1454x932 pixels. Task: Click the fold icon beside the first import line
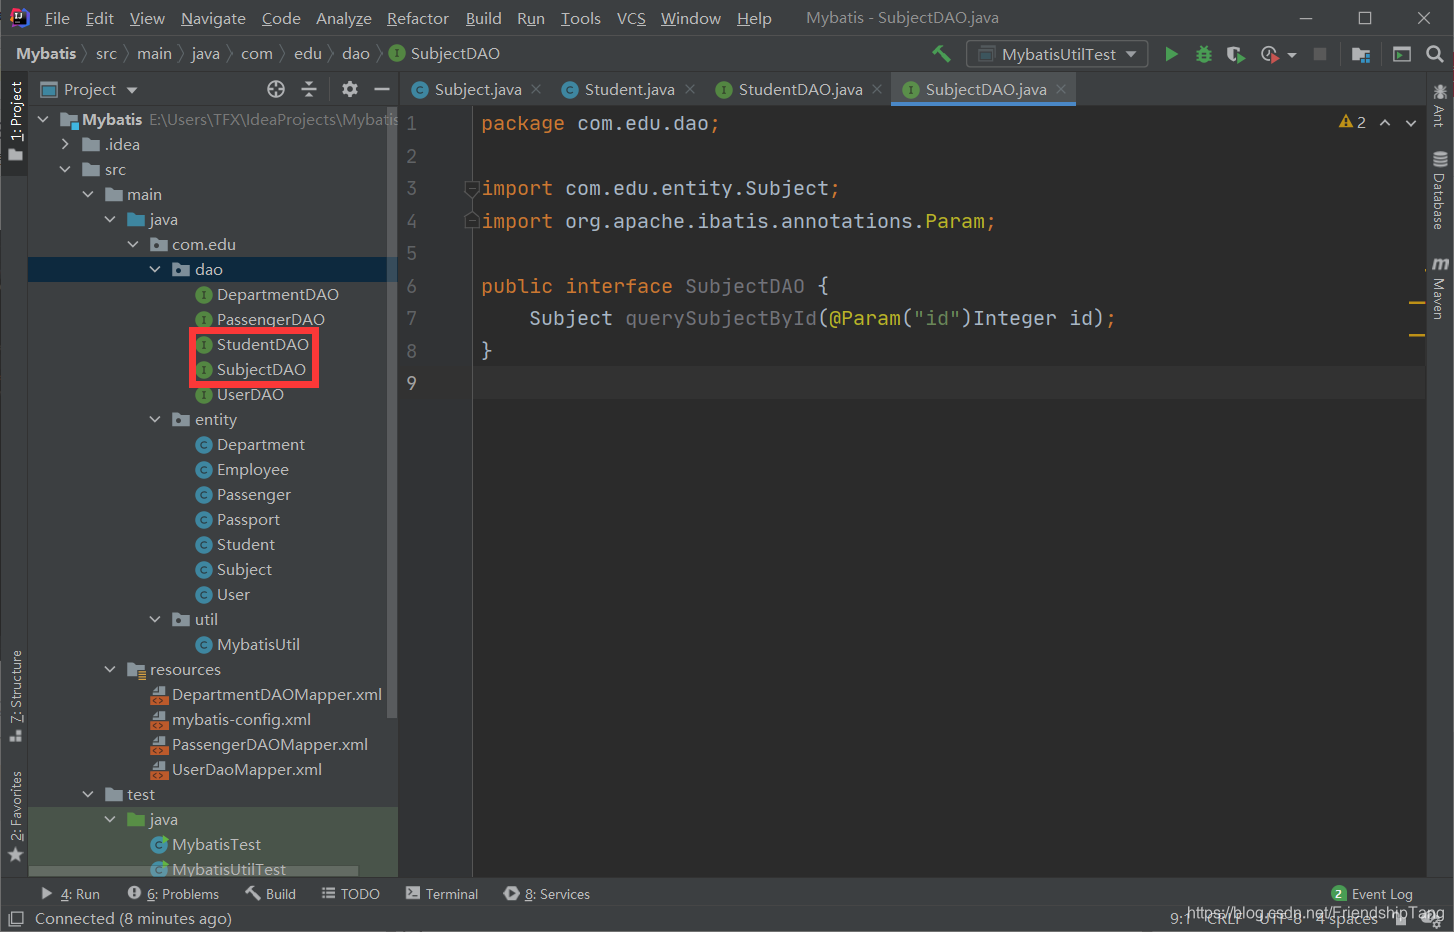coord(471,188)
